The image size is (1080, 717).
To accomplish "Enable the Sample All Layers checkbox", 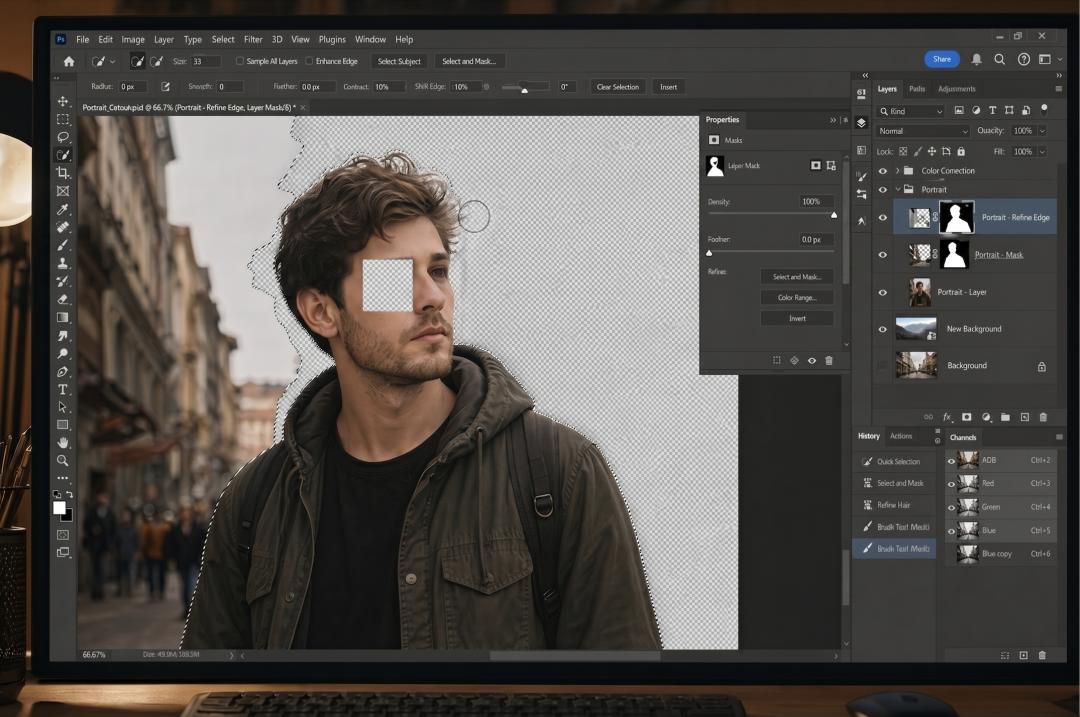I will point(240,61).
